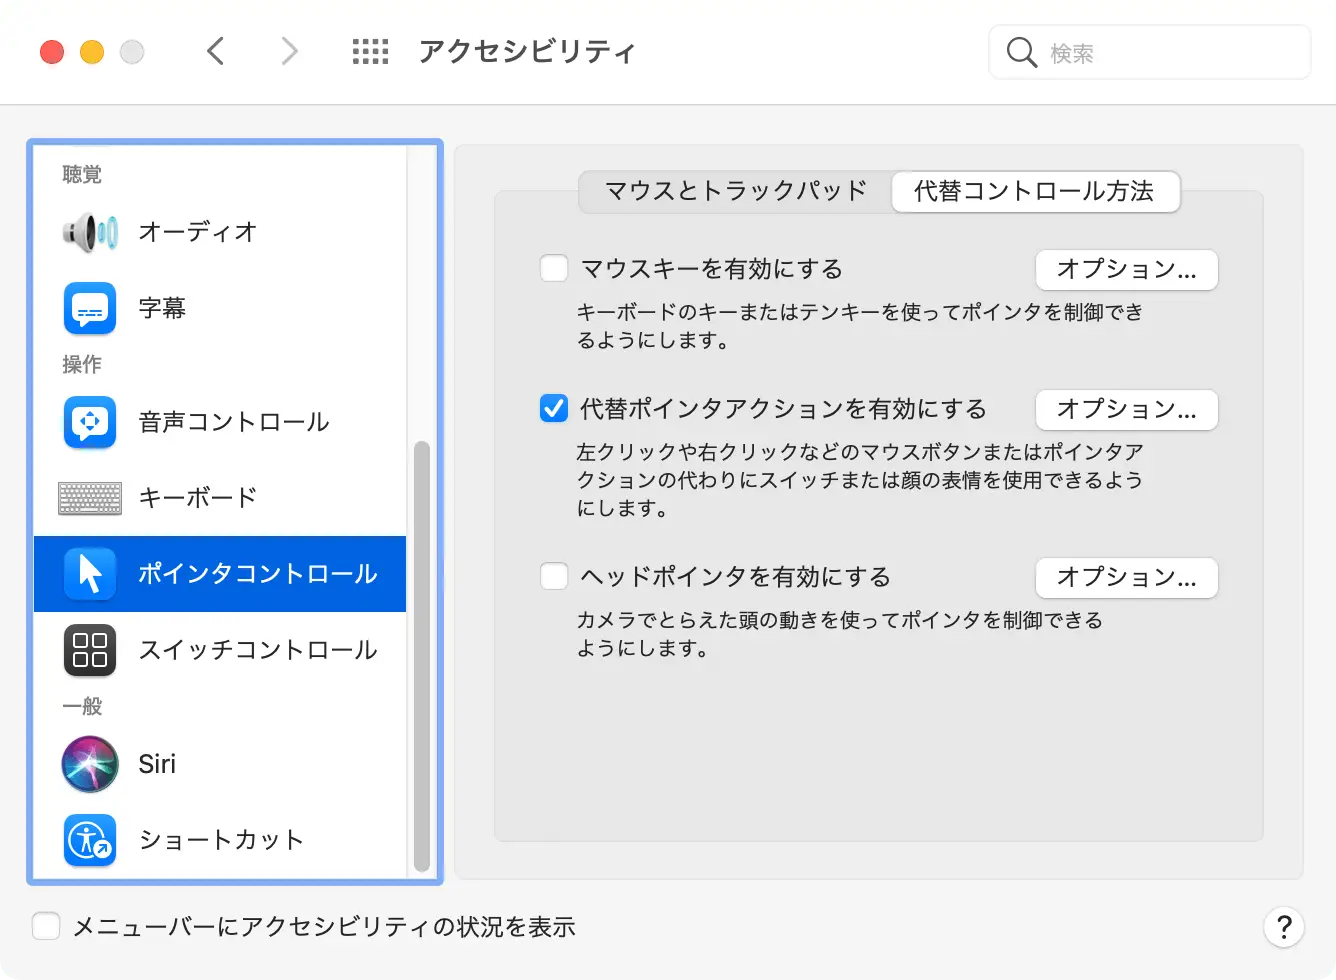The image size is (1336, 980).
Task: Click the Siri icon in sidebar
Action: pyautogui.click(x=90, y=764)
